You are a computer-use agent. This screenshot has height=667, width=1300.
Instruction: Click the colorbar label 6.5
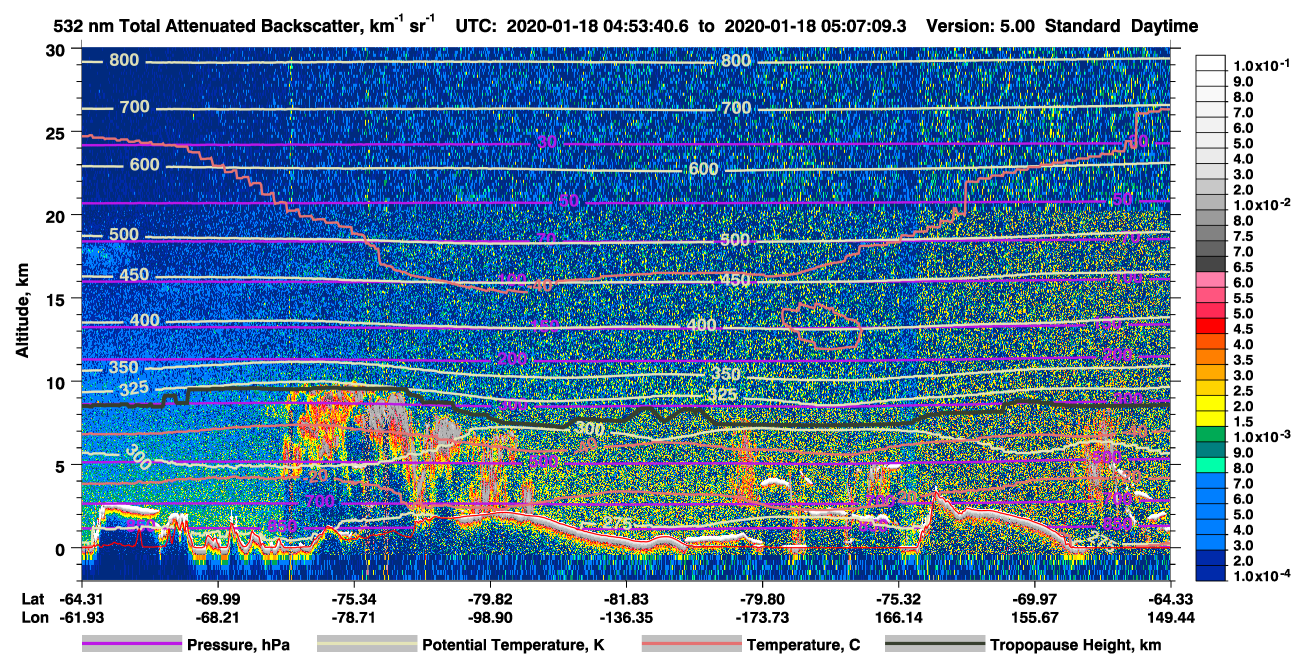click(1243, 266)
